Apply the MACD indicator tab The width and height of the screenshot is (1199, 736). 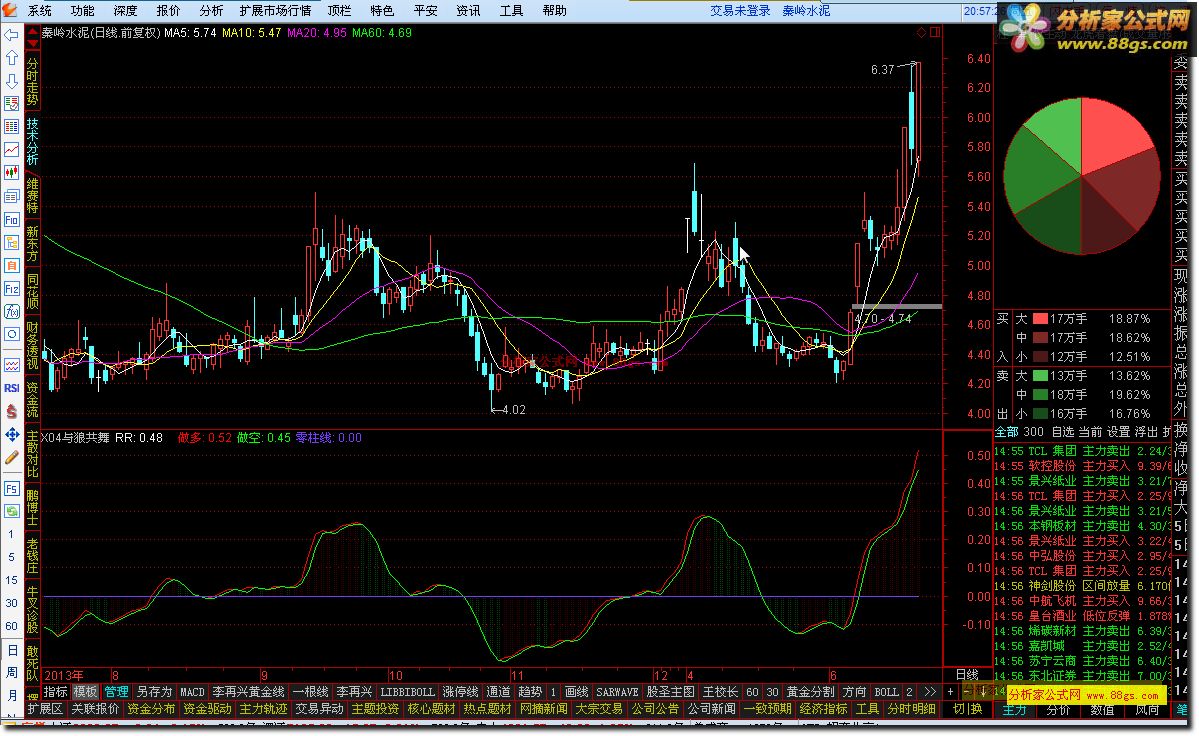click(x=192, y=692)
